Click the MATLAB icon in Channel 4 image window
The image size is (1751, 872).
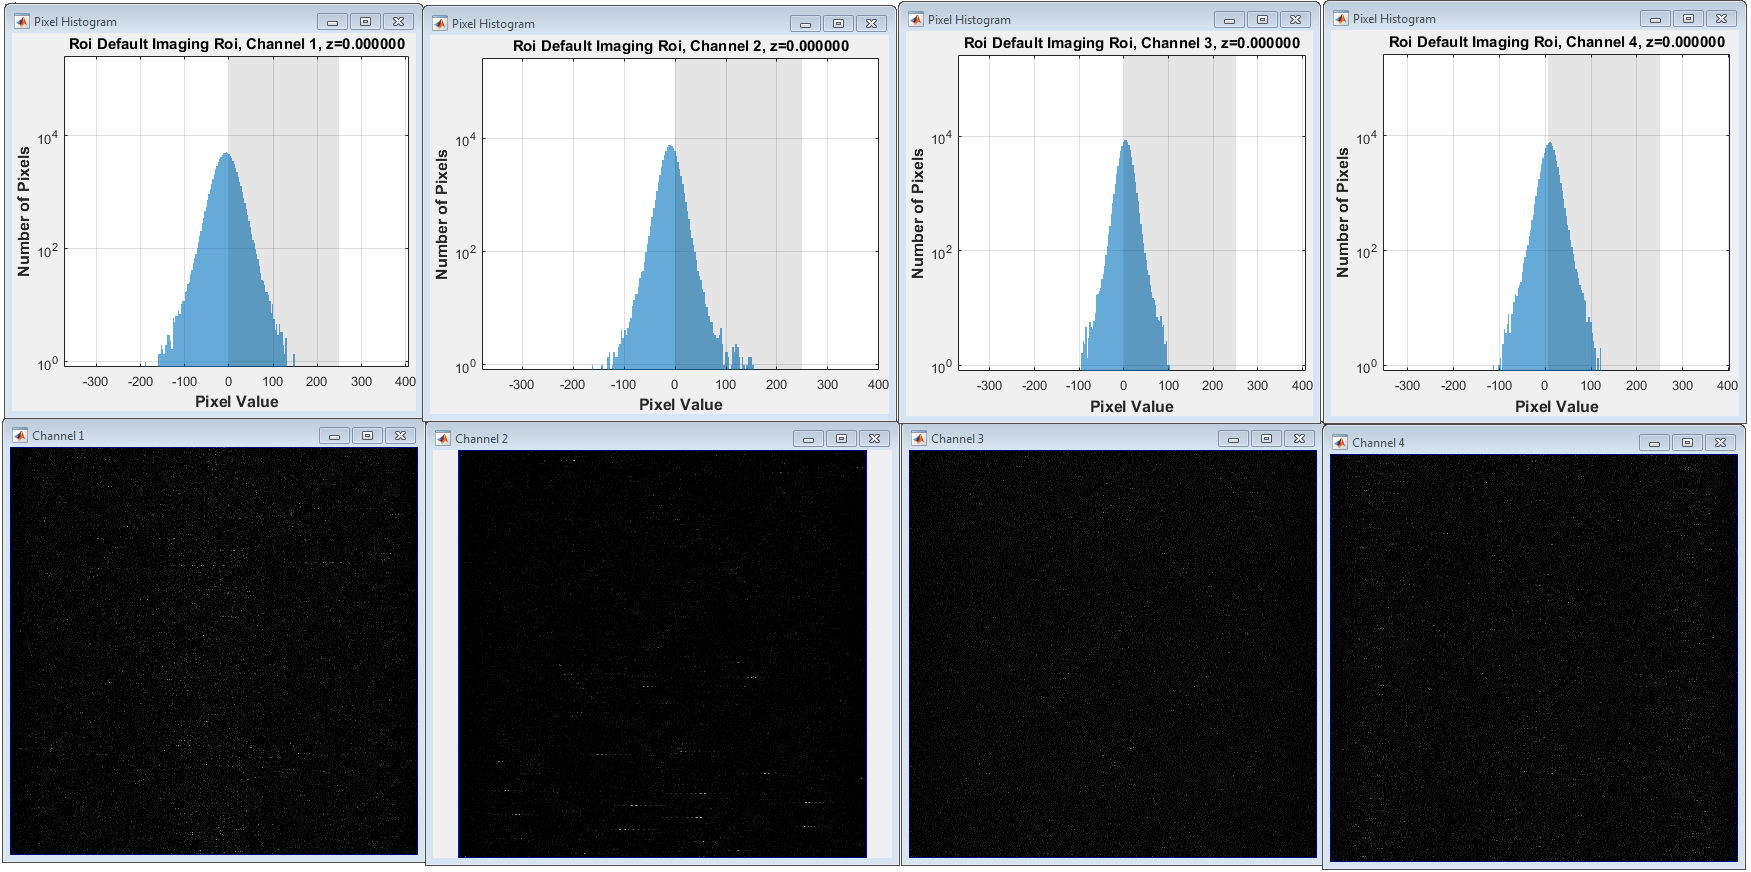pyautogui.click(x=1340, y=443)
